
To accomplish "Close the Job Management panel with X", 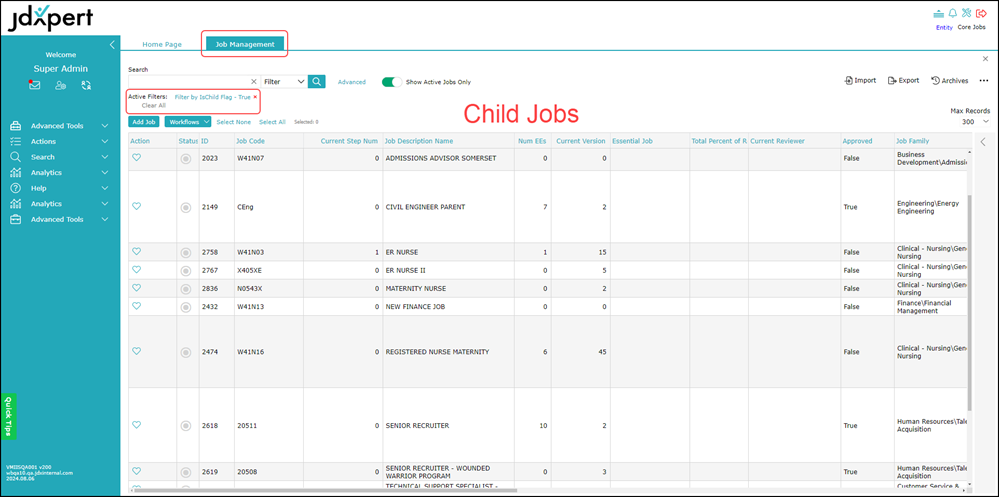I will tap(986, 59).
